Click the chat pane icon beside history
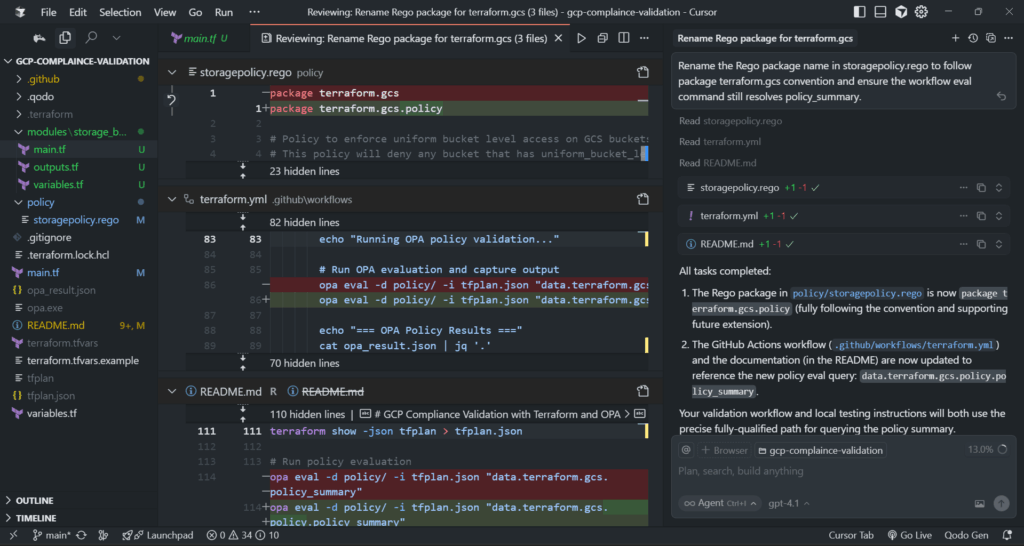Image resolution: width=1024 pixels, height=546 pixels. click(x=991, y=39)
